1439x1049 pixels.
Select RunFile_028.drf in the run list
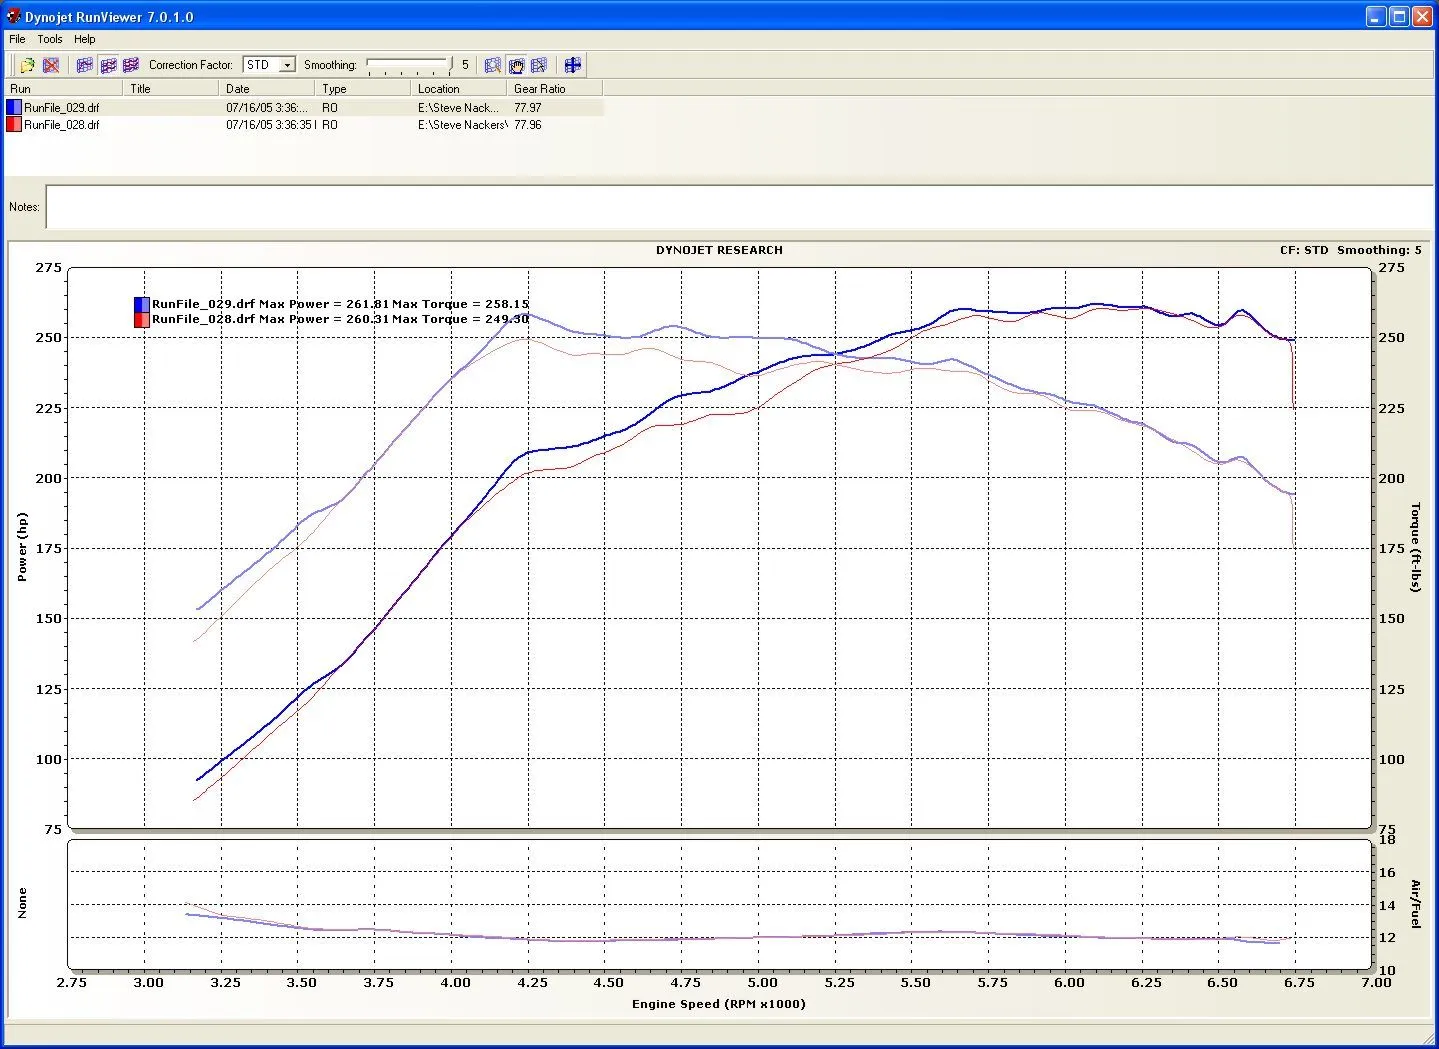tap(62, 125)
